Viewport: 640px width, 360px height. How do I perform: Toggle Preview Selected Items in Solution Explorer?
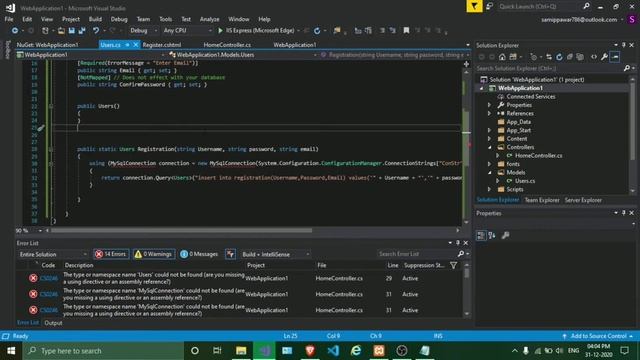615,57
